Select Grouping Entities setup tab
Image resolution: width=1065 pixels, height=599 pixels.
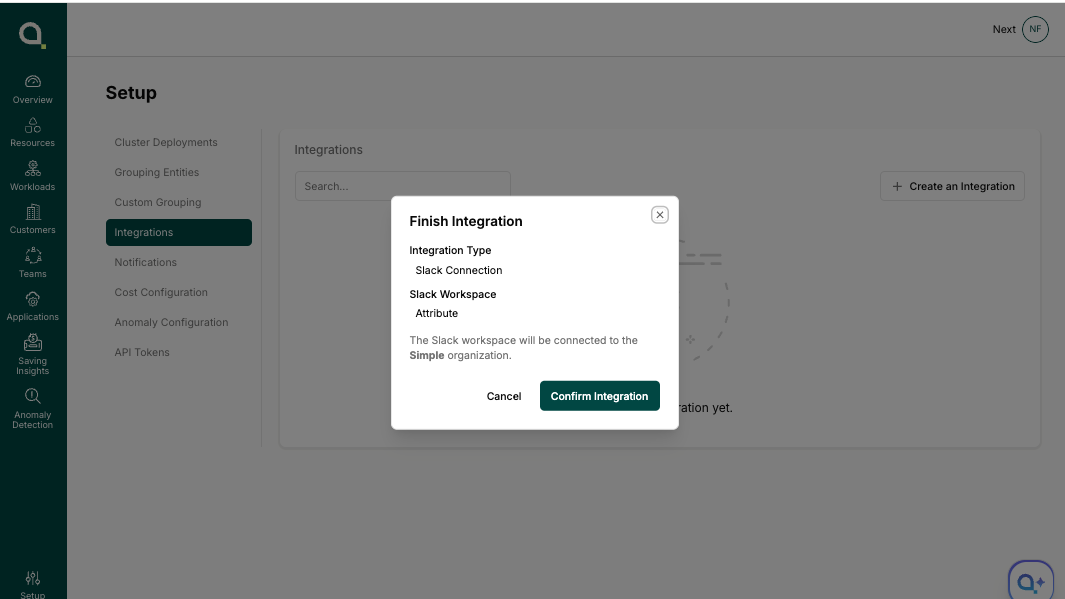coord(179,173)
